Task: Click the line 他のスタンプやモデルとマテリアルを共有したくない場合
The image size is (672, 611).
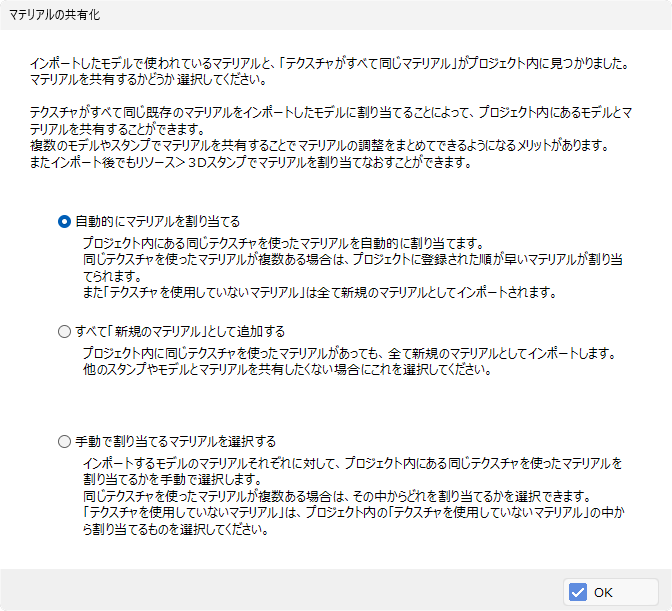Action: point(287,369)
